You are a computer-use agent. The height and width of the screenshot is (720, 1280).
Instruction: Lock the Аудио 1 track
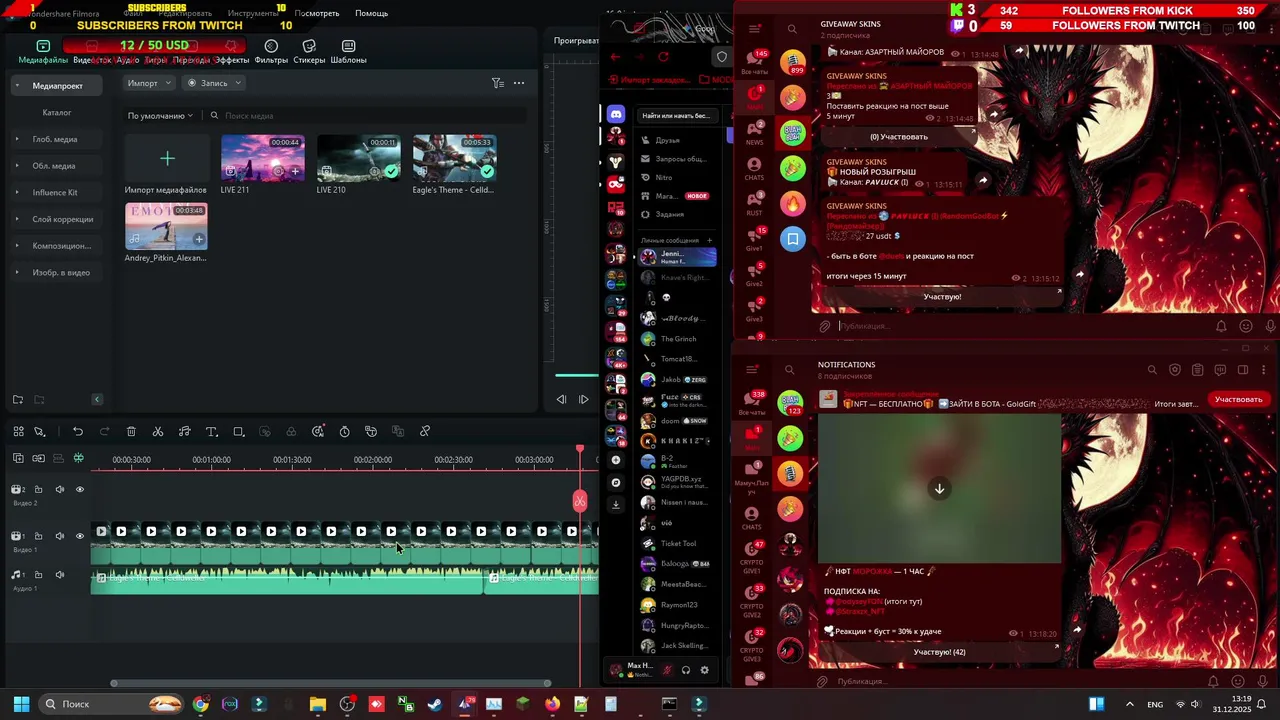click(x=38, y=575)
